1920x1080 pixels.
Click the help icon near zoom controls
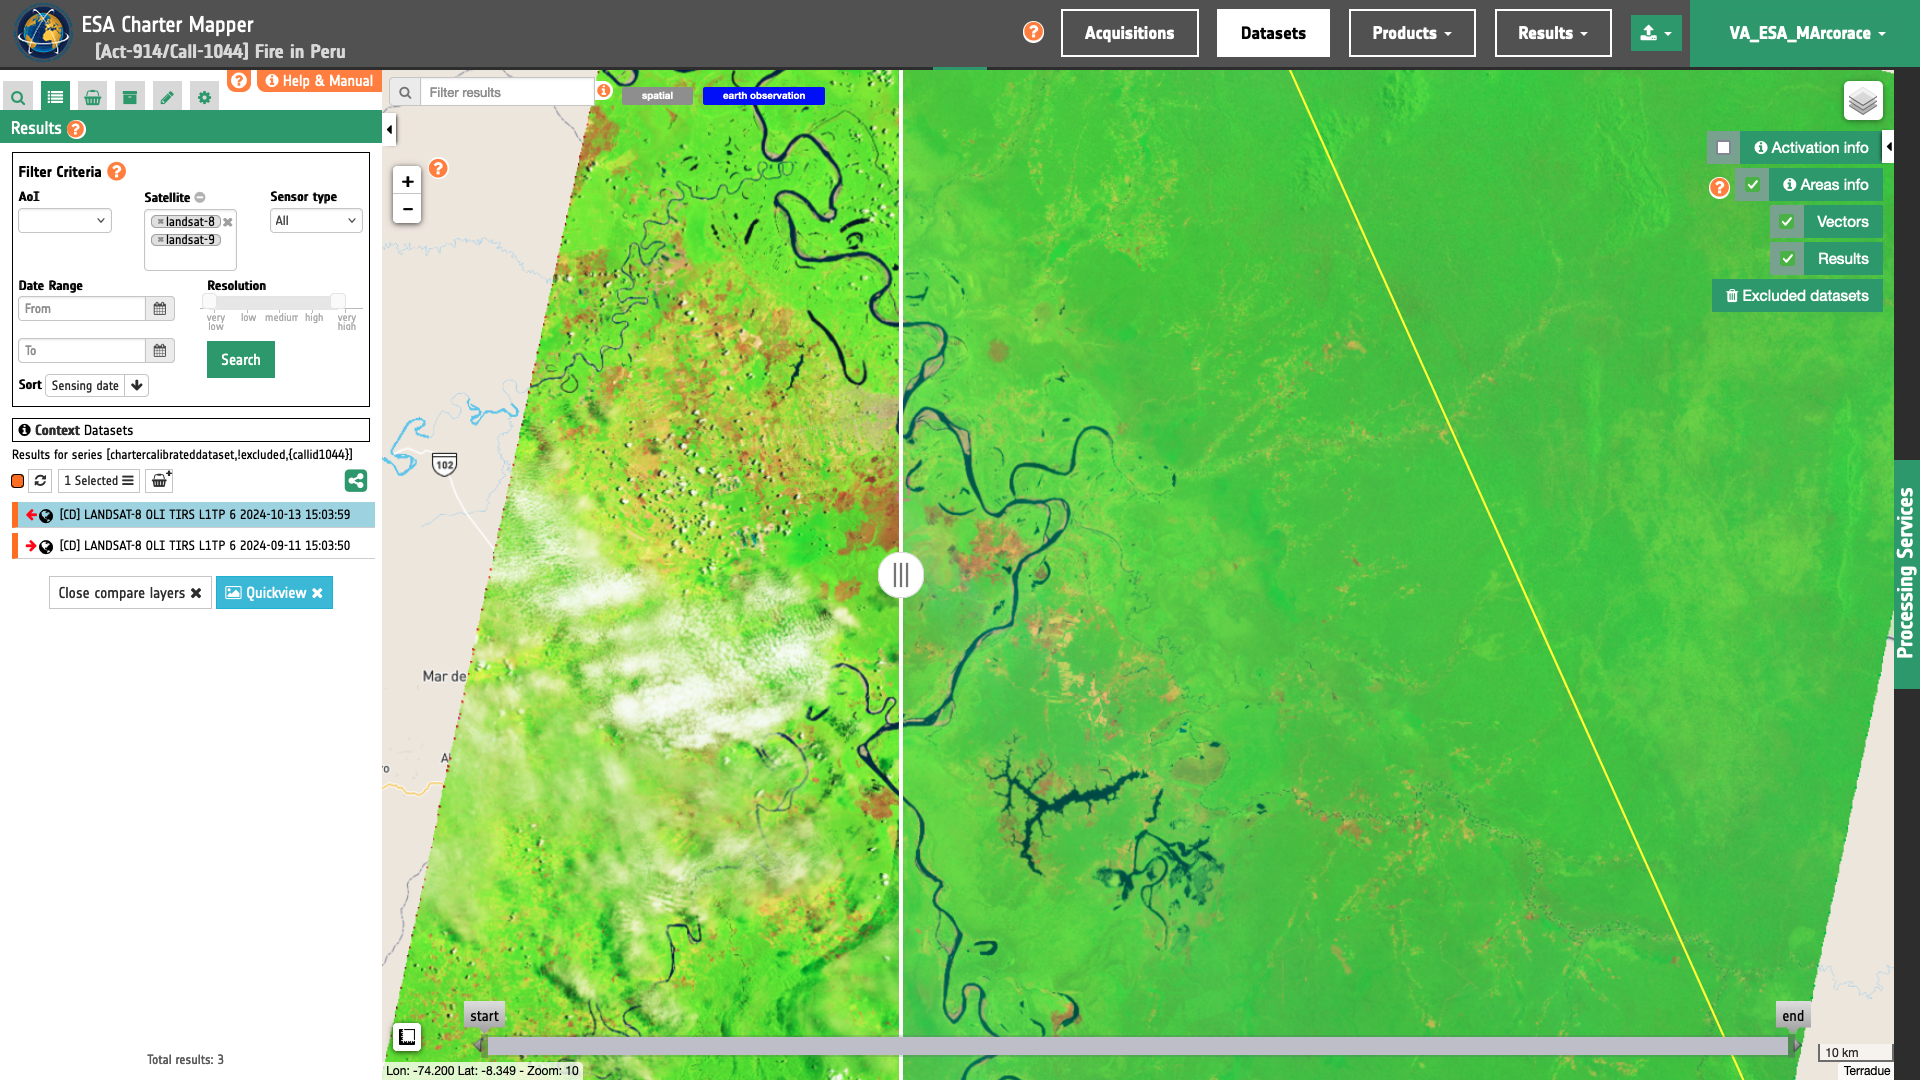click(x=438, y=168)
